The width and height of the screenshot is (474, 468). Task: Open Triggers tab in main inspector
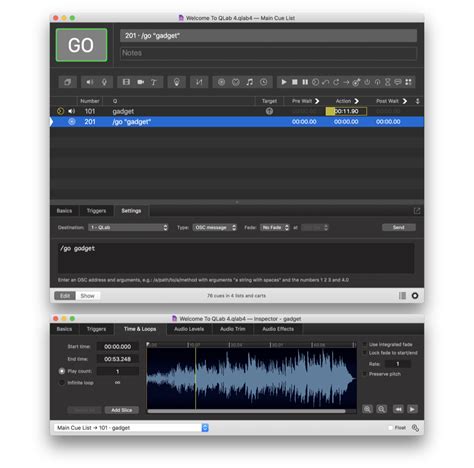96,211
